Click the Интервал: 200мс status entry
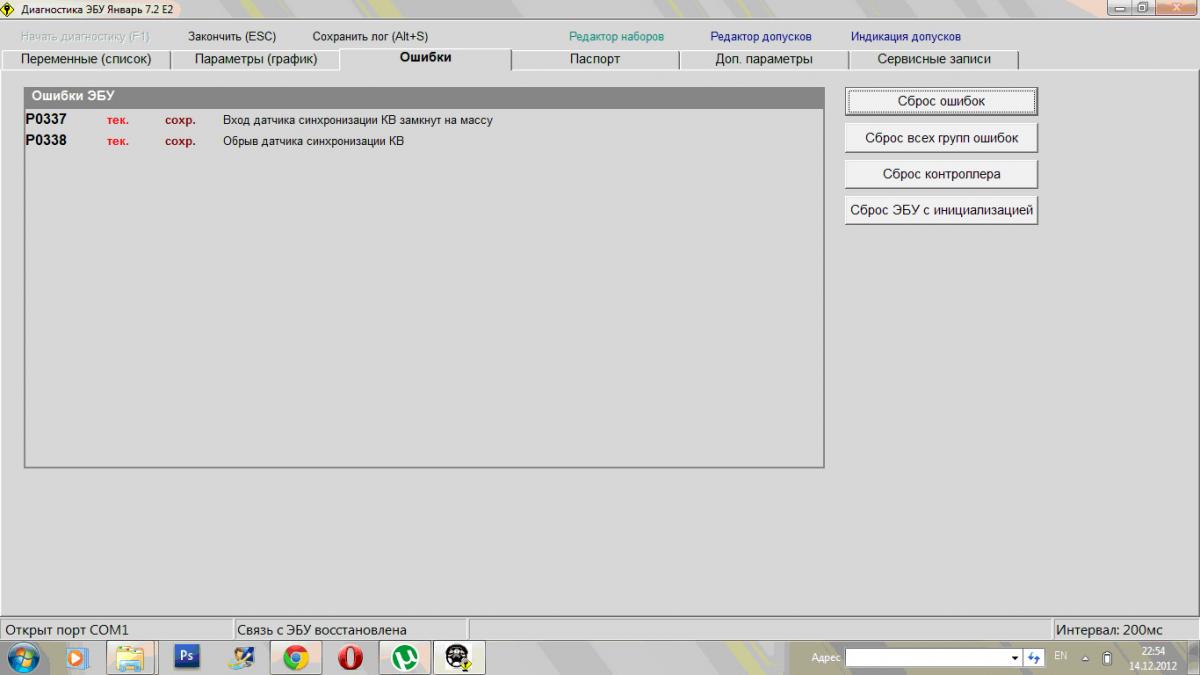 (1109, 630)
